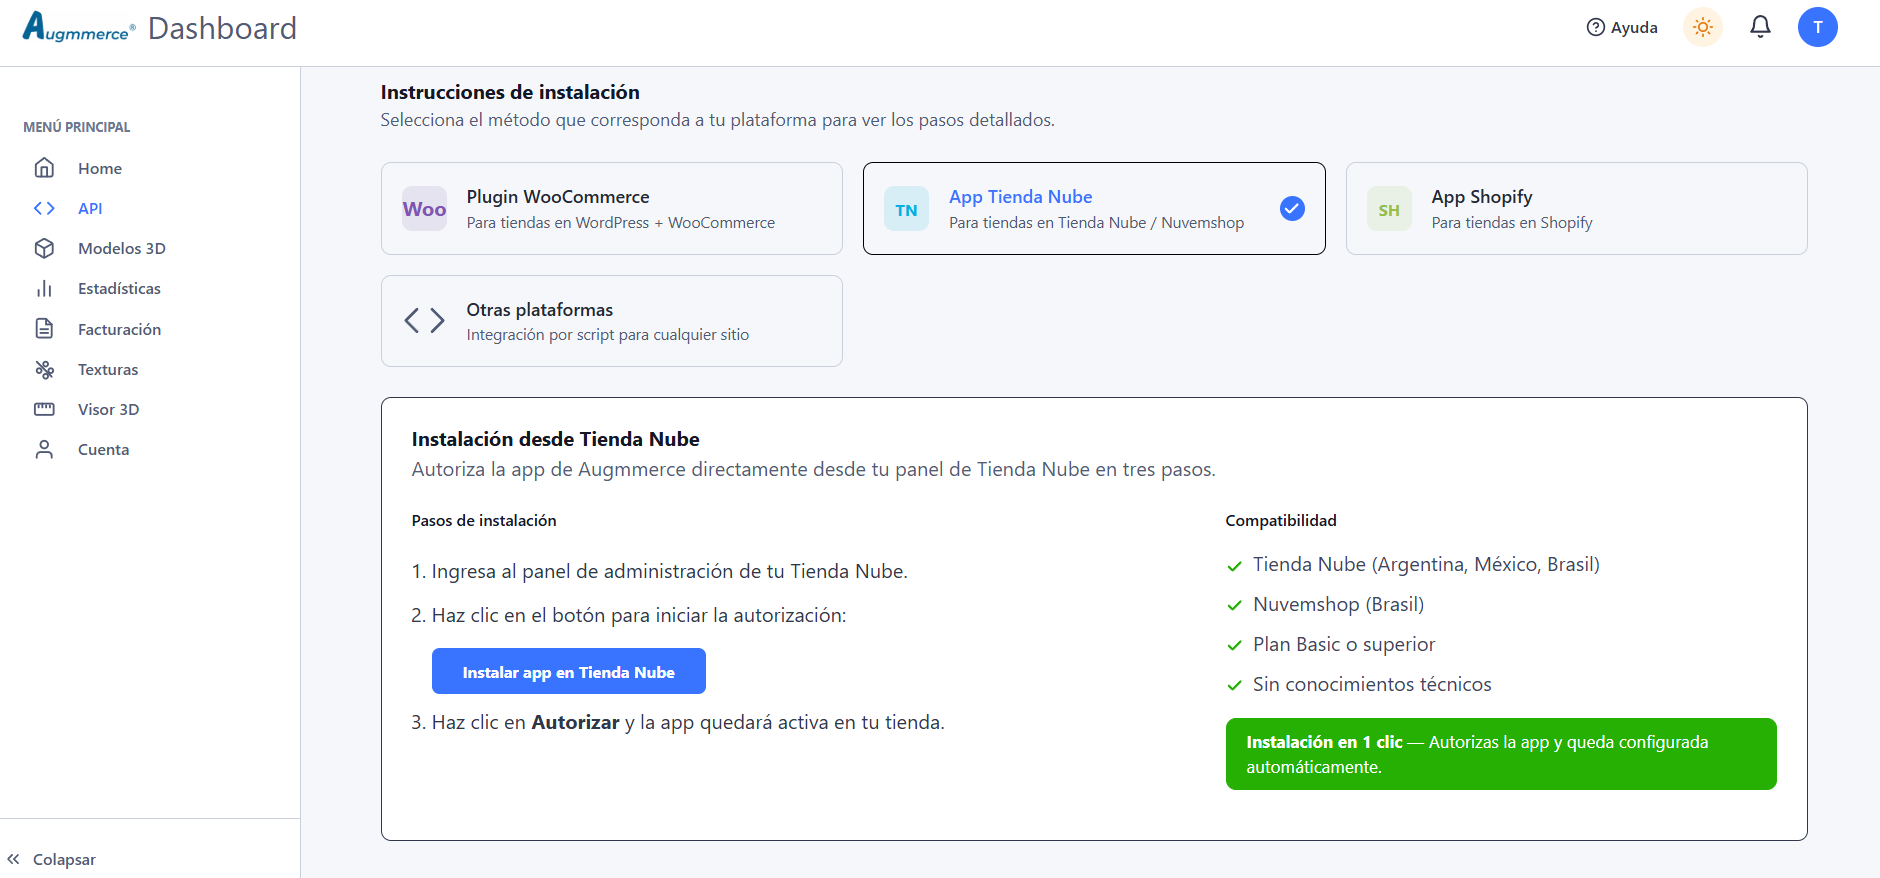Click the Pasos de instalación label
Image resolution: width=1880 pixels, height=878 pixels.
pos(484,520)
